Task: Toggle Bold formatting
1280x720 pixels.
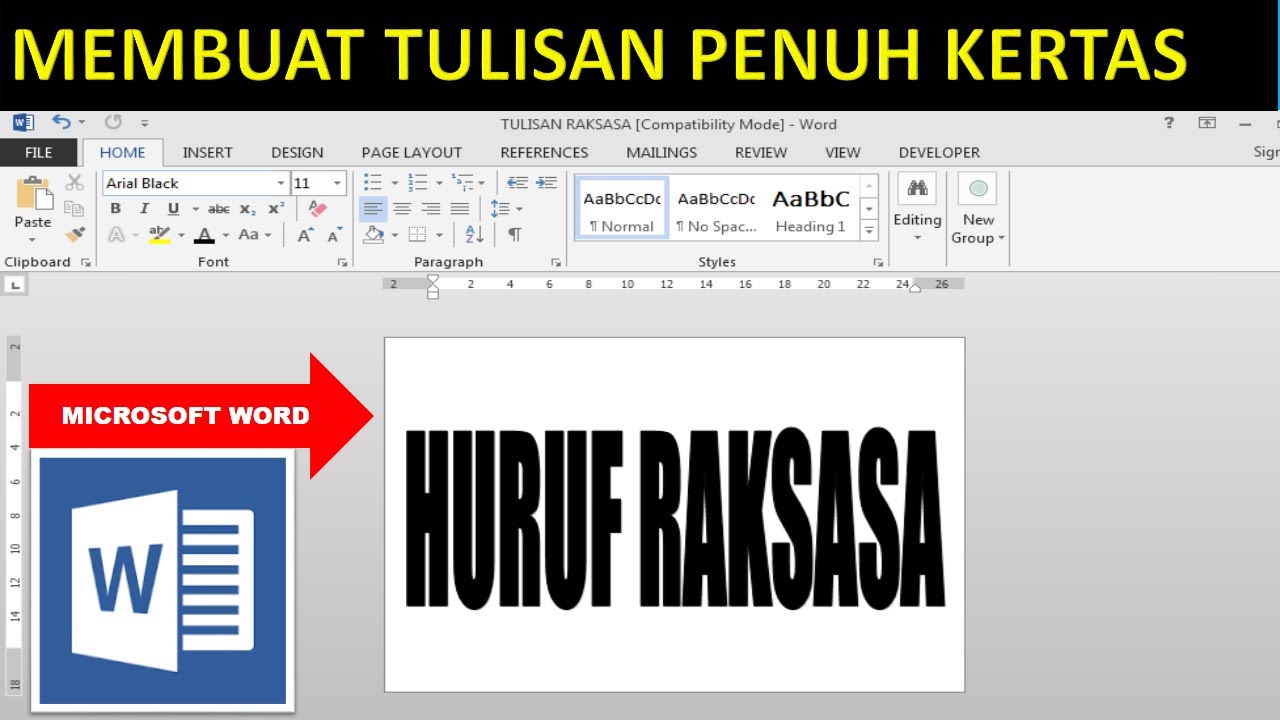Action: coord(116,209)
